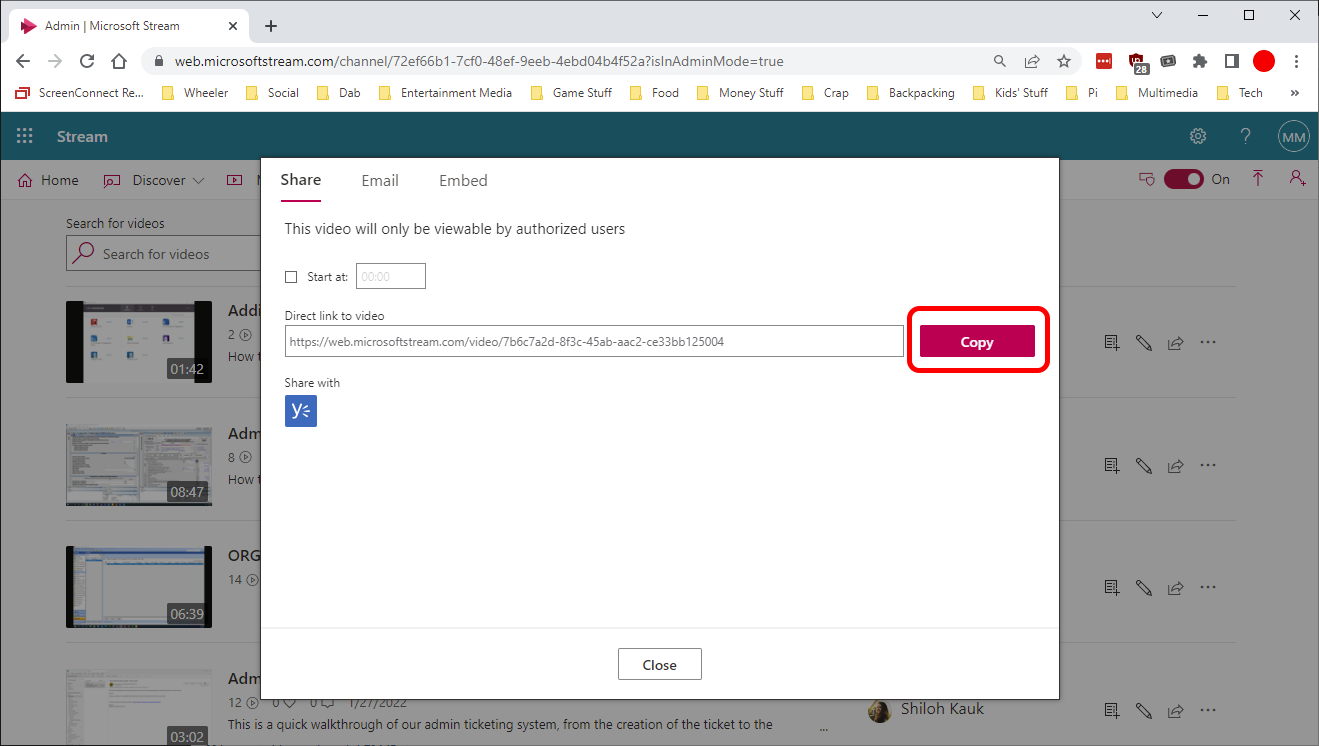The height and width of the screenshot is (746, 1319).
Task: Edit first video pencil icon
Action: tap(1144, 343)
